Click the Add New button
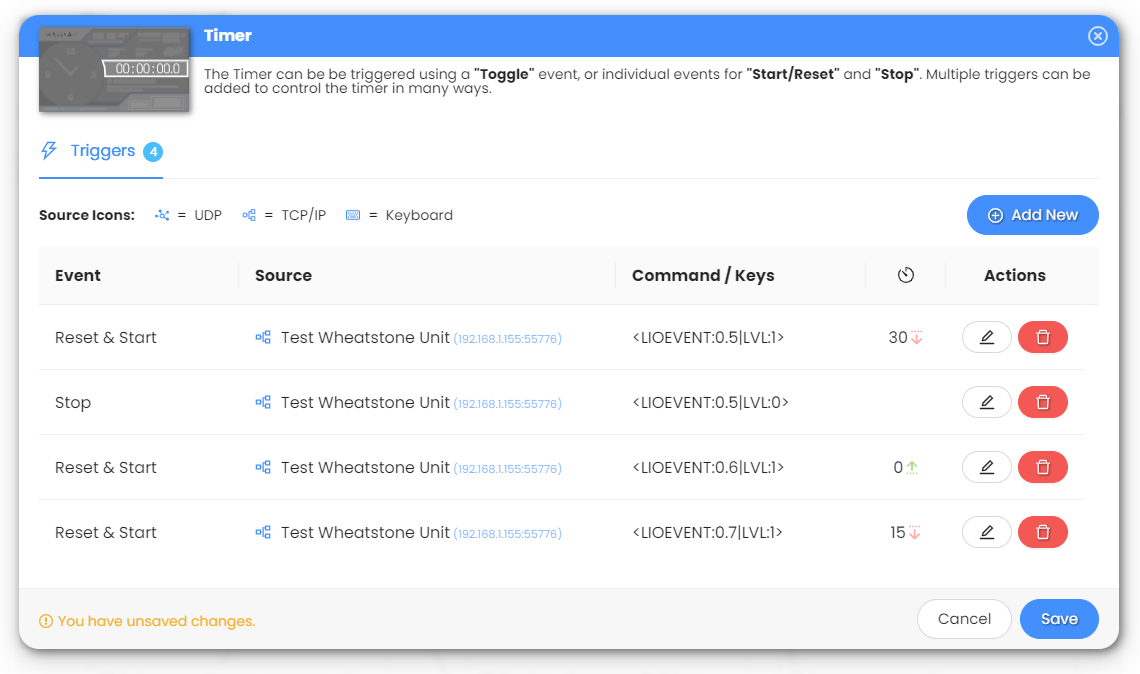 coord(1032,215)
